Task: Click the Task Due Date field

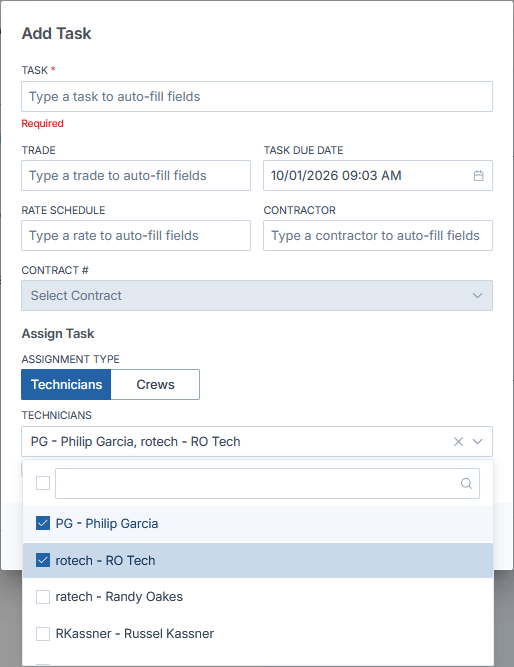Action: point(378,175)
